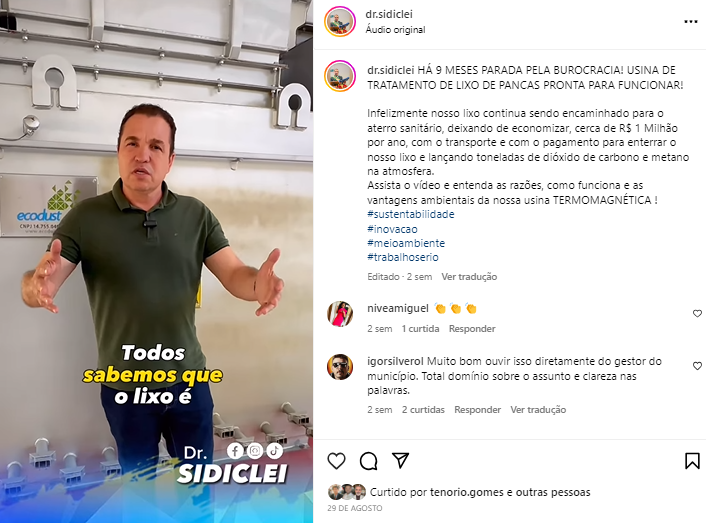Click the video to play or pause
Viewport: 706px width, 523px height.
click(x=156, y=262)
